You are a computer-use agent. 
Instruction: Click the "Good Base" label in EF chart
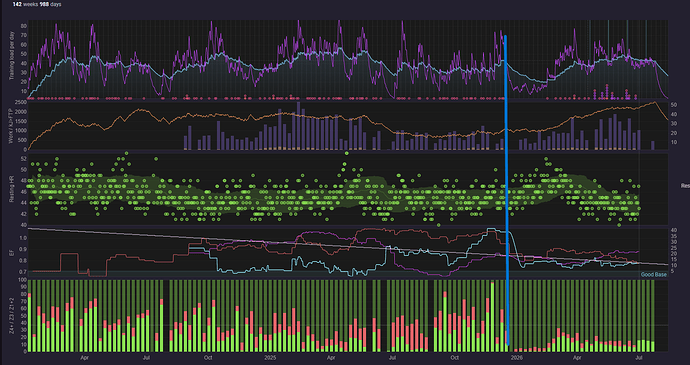[654, 275]
